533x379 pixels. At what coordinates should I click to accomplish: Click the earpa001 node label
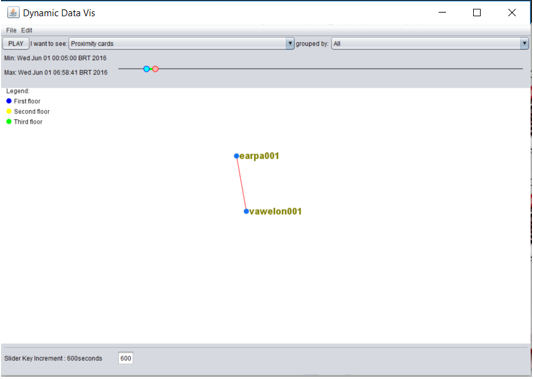(x=259, y=156)
